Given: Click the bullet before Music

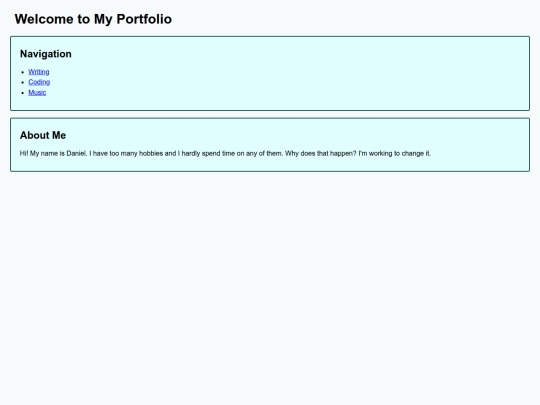Looking at the screenshot, I should click(23, 93).
